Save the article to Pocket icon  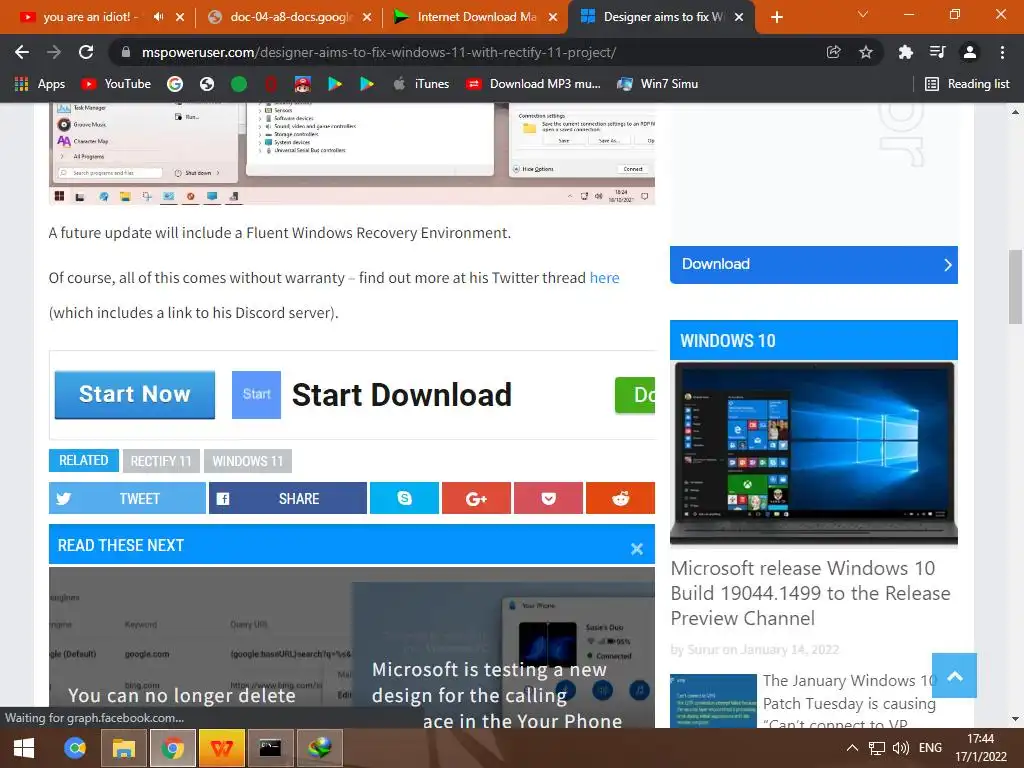(x=549, y=498)
